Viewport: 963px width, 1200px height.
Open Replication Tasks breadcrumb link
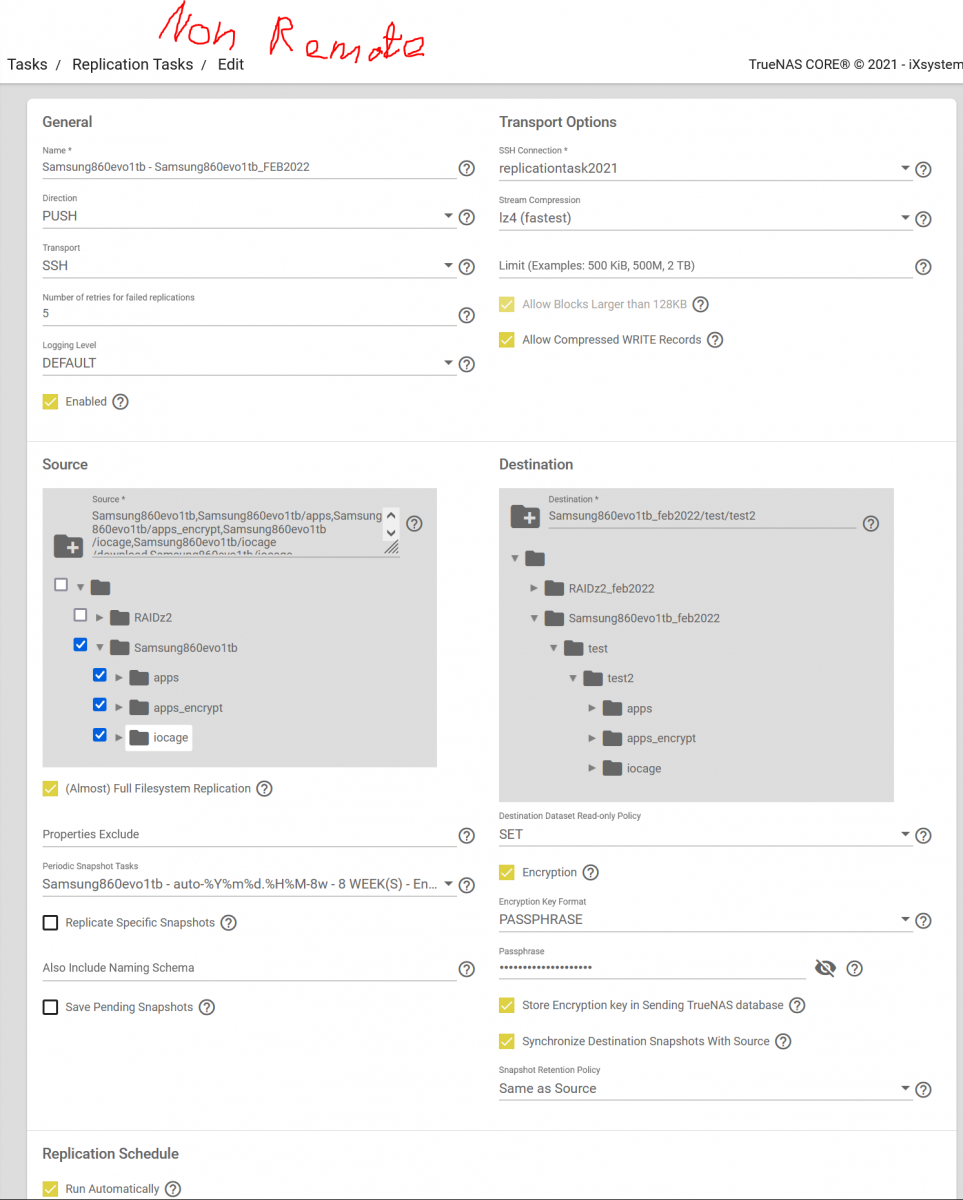click(x=133, y=64)
